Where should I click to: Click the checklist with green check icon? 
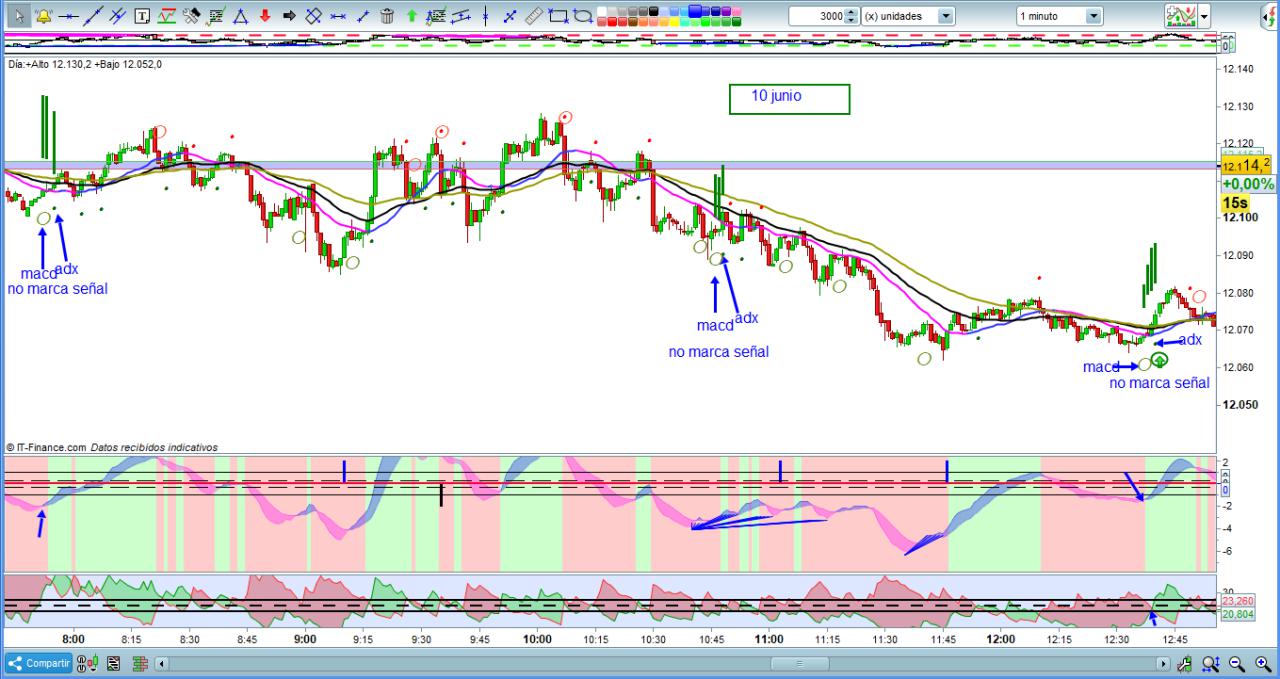coord(216,16)
